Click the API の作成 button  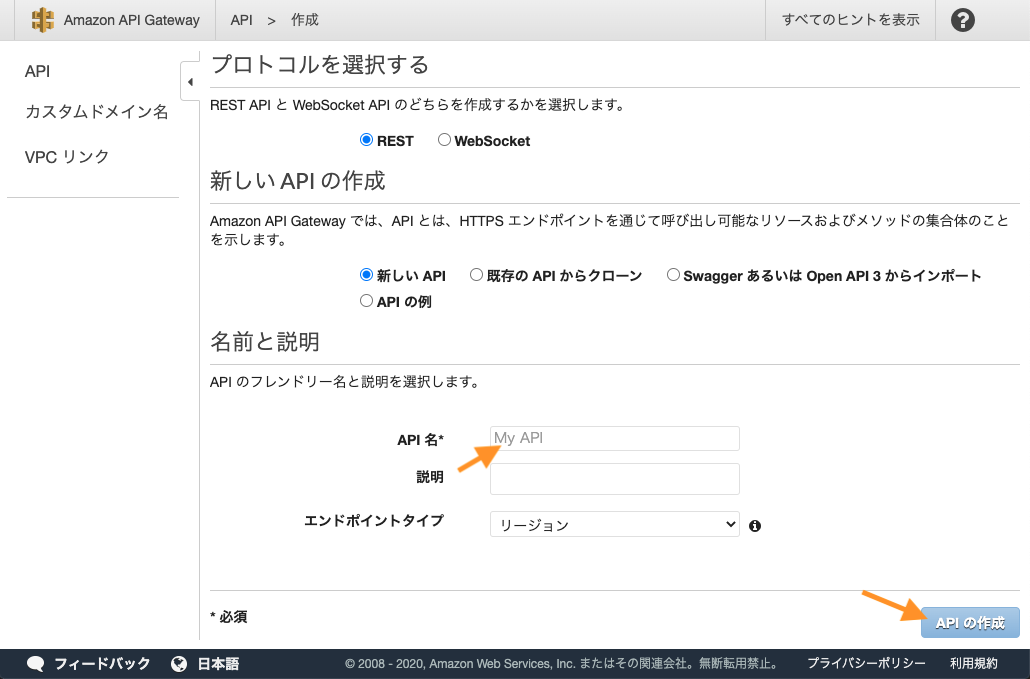(x=970, y=623)
